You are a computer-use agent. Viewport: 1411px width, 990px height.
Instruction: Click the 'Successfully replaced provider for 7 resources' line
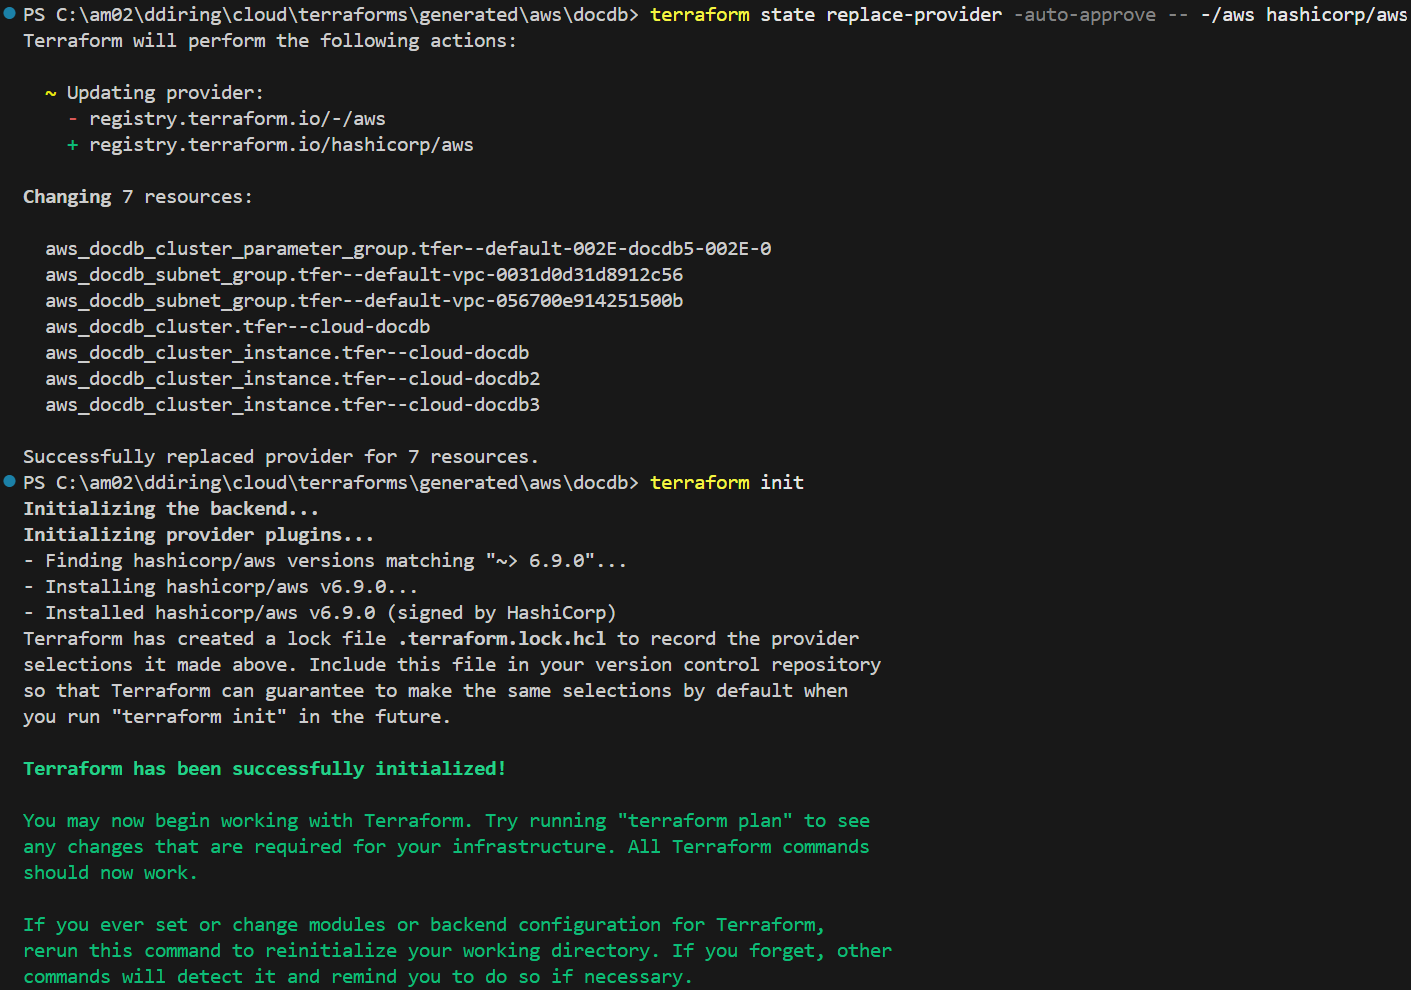[281, 457]
